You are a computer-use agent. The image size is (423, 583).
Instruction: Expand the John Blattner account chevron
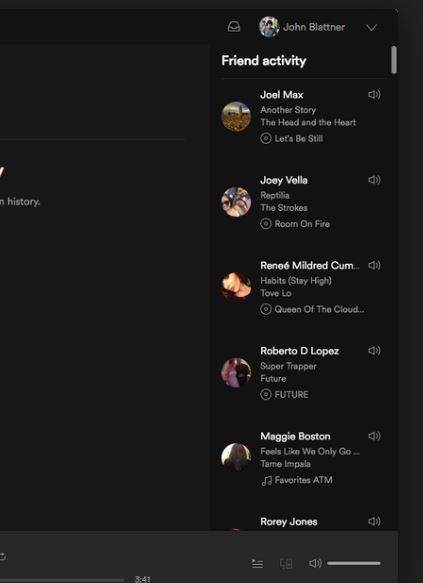coord(371,28)
